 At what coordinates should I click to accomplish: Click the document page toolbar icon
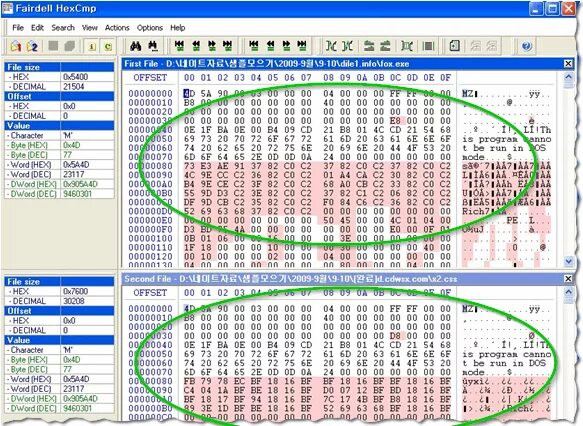point(454,46)
